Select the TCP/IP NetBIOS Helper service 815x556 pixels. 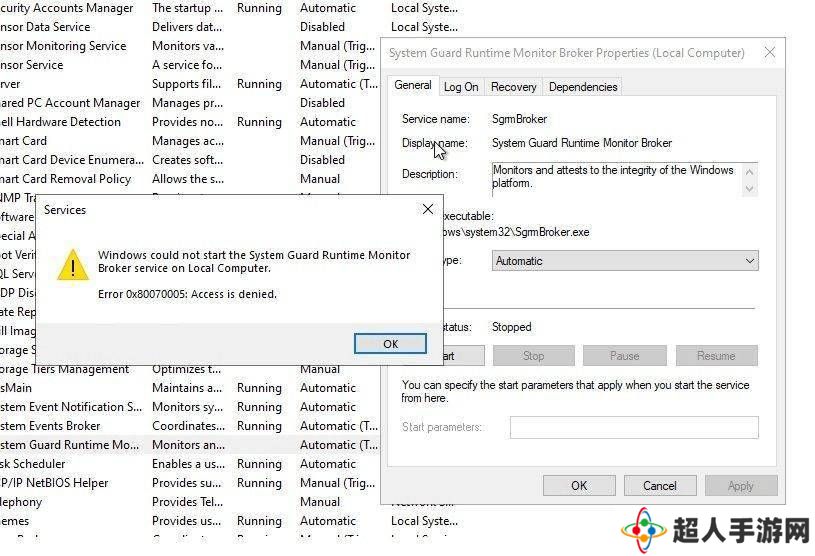tap(190, 483)
